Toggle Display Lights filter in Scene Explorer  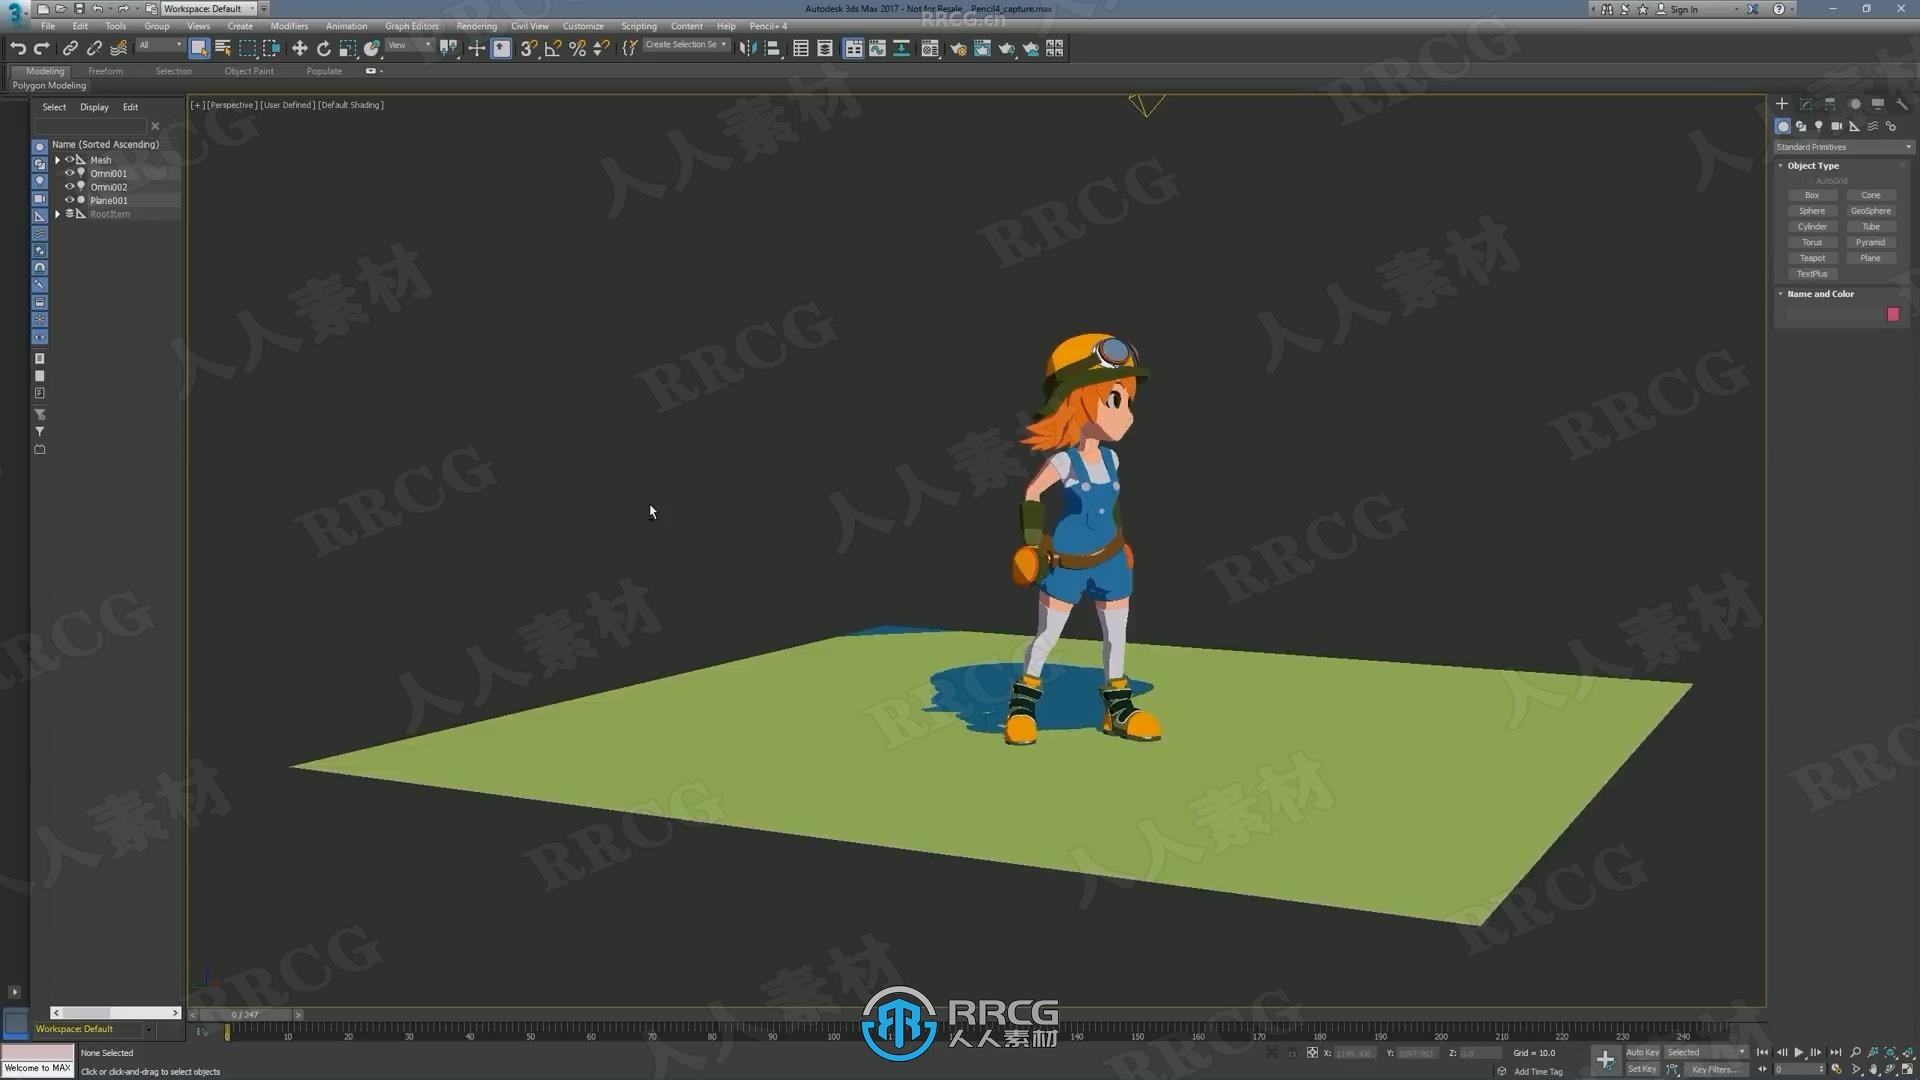point(40,181)
